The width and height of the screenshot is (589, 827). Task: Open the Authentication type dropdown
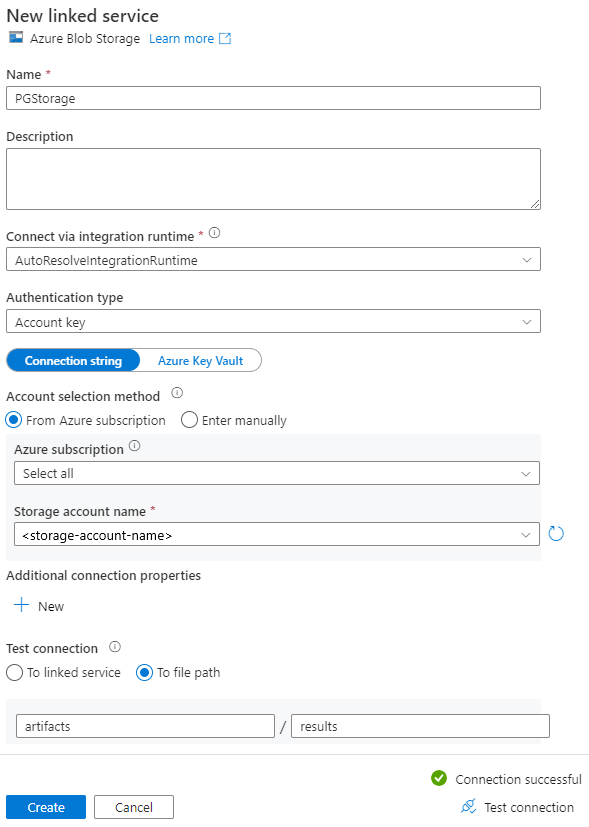(x=273, y=321)
